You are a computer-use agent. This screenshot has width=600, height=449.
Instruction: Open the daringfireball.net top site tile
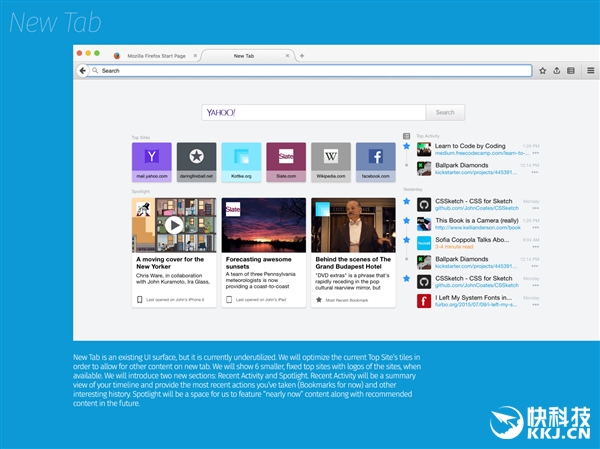pos(196,162)
